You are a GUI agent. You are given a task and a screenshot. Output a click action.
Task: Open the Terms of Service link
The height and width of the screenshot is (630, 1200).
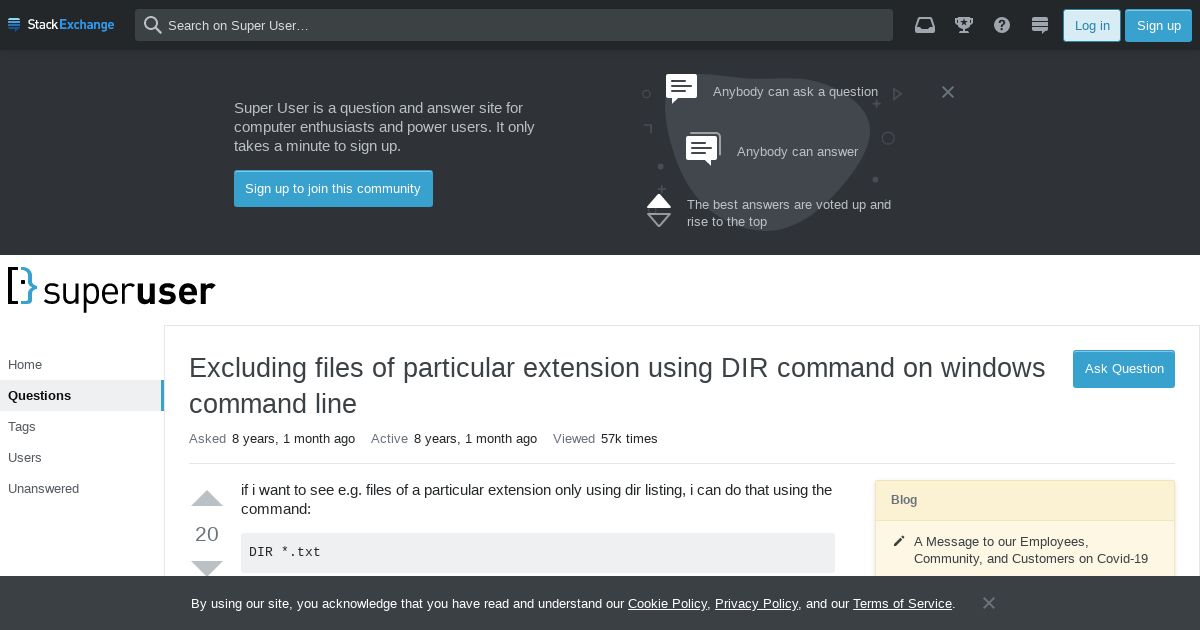coord(902,604)
